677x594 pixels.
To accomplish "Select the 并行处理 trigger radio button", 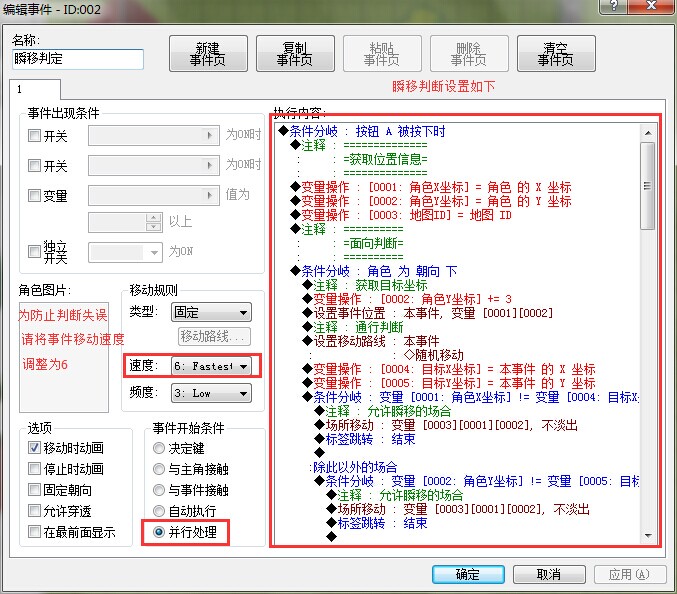I will (159, 532).
